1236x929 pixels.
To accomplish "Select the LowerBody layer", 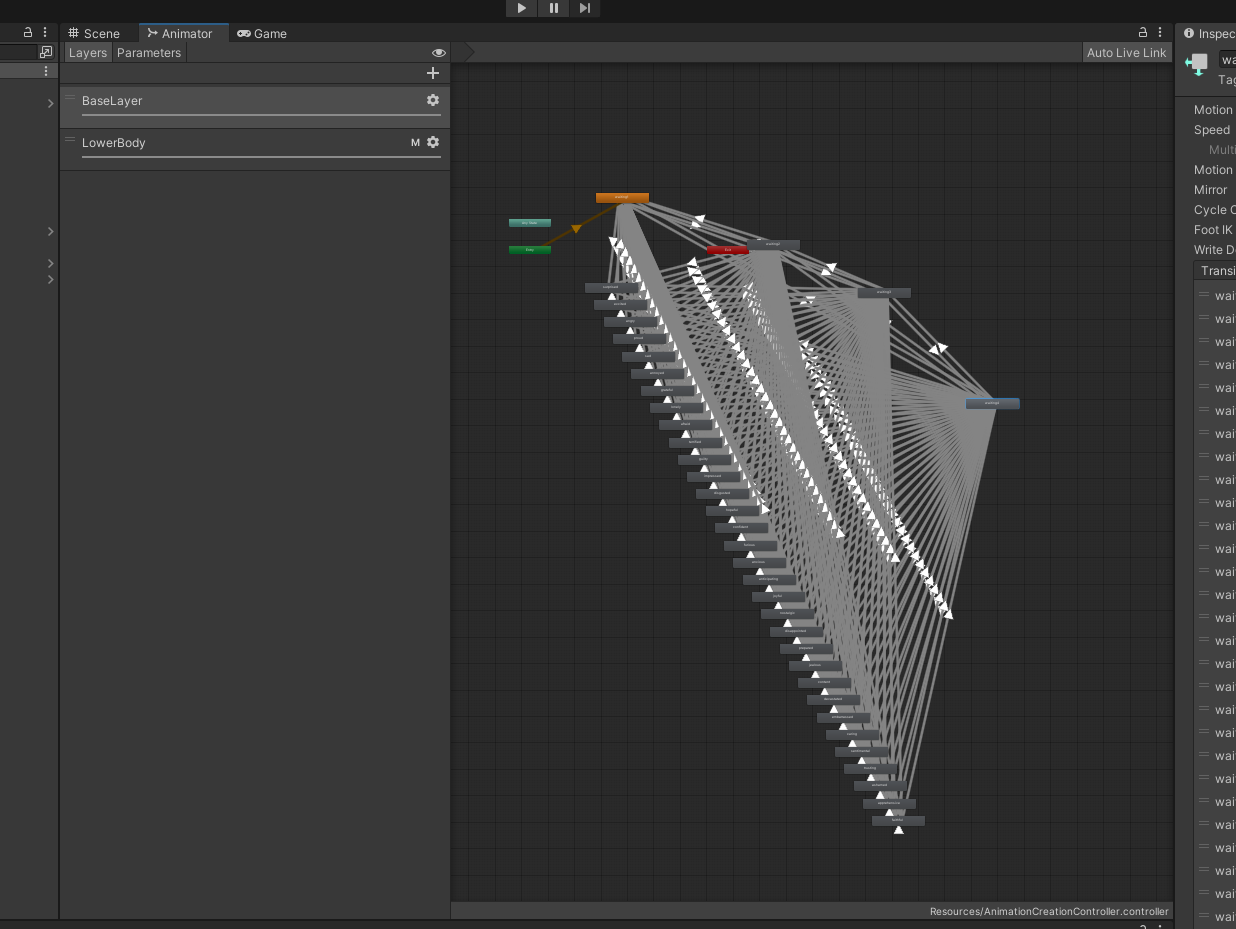I will (x=255, y=149).
